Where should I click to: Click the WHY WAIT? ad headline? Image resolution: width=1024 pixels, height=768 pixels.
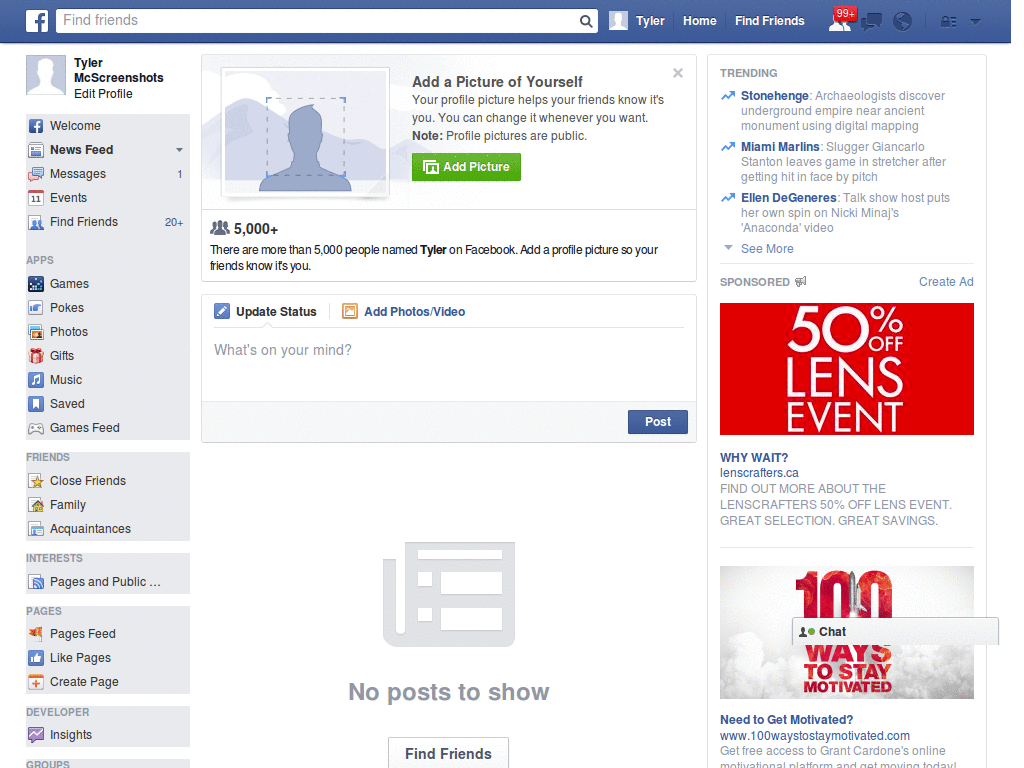point(754,458)
